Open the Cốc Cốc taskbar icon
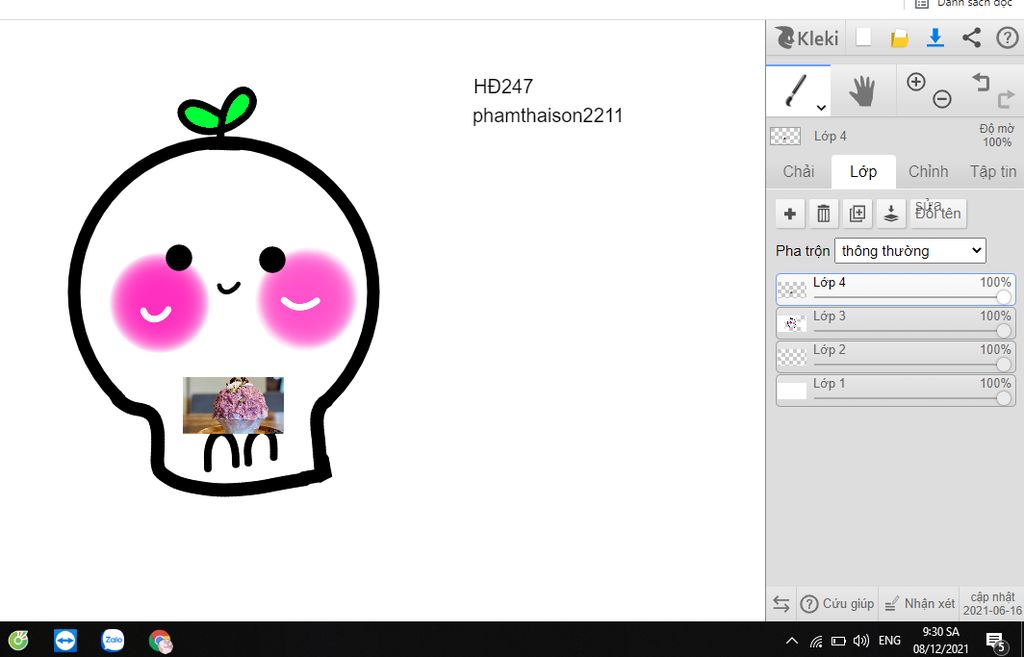 18,641
